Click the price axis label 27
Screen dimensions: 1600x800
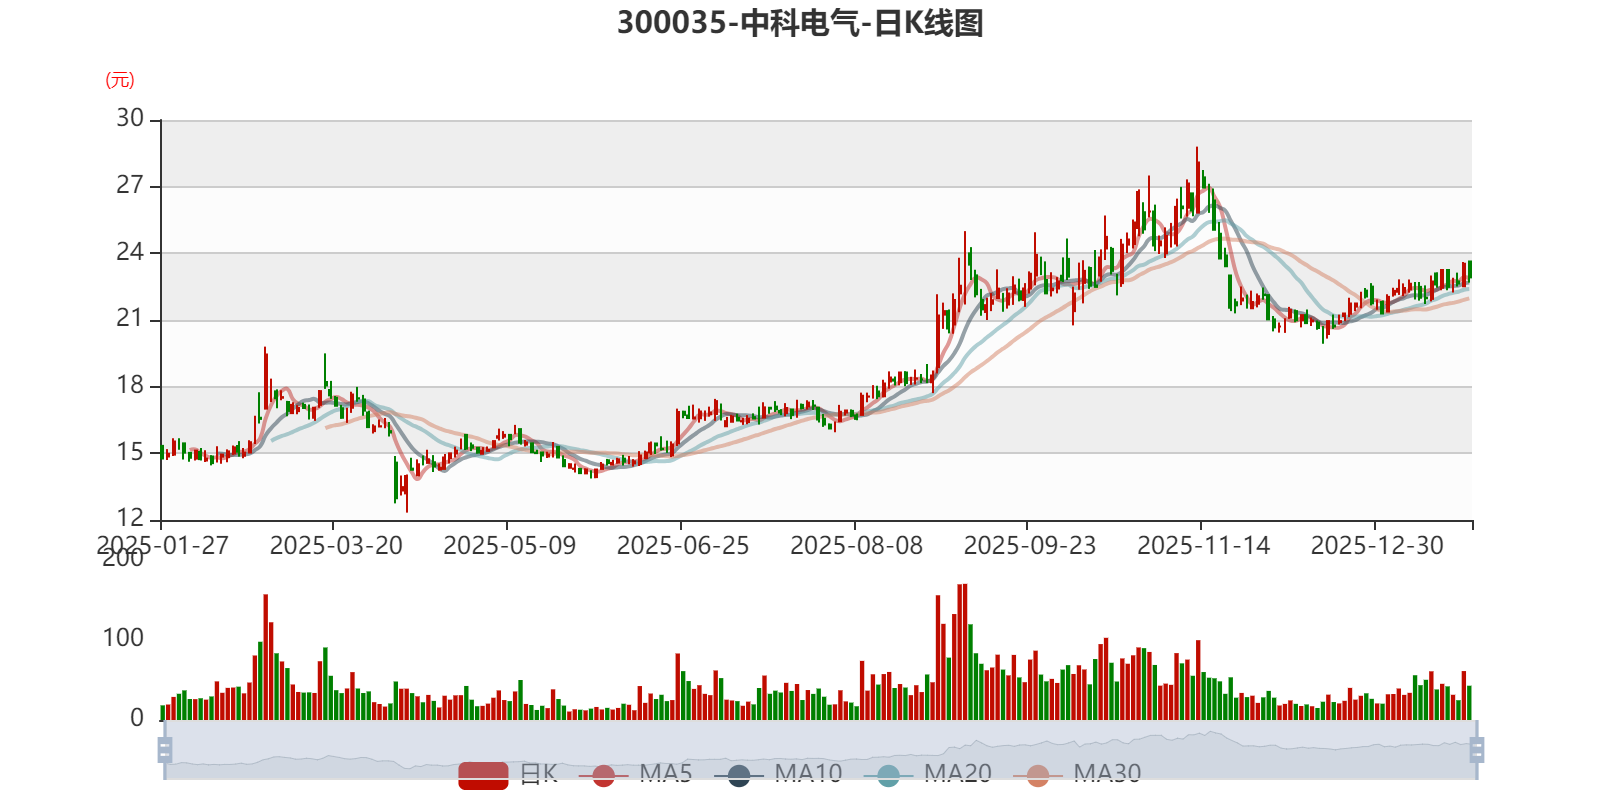(130, 185)
